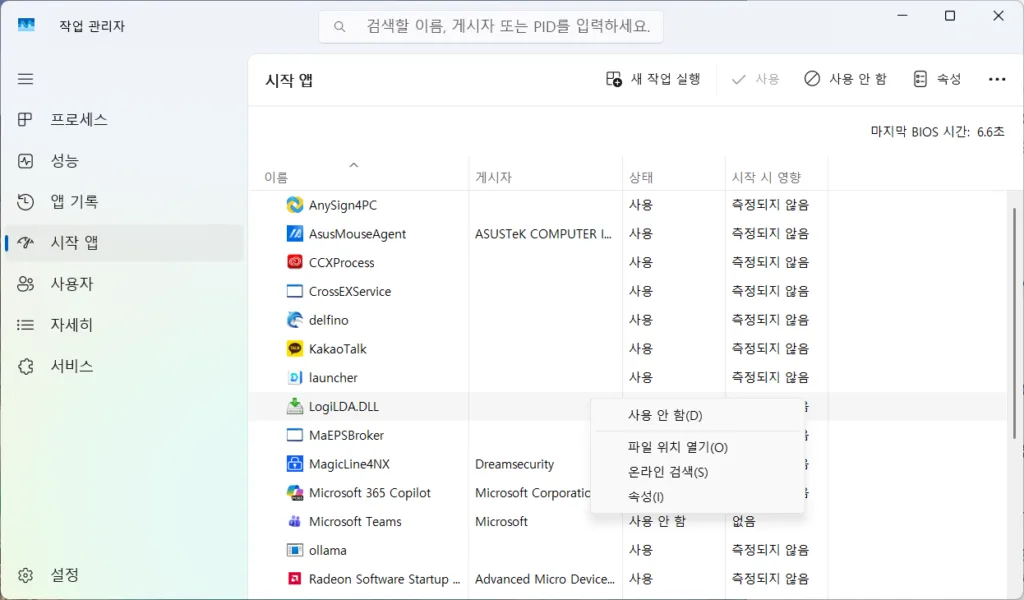Click the list vertical scrollbar
This screenshot has width=1024, height=600.
1014,323
